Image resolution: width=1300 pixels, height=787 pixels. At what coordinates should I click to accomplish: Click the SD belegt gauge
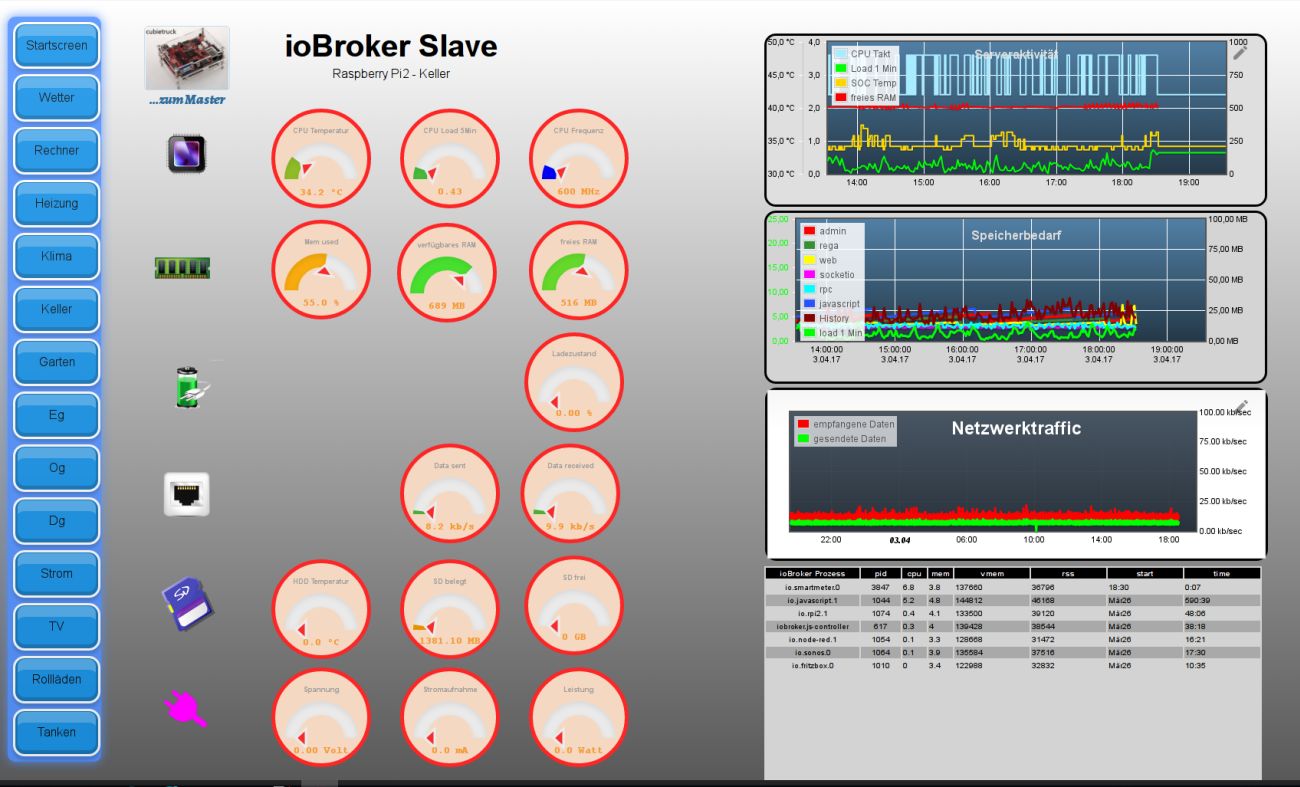click(x=450, y=609)
